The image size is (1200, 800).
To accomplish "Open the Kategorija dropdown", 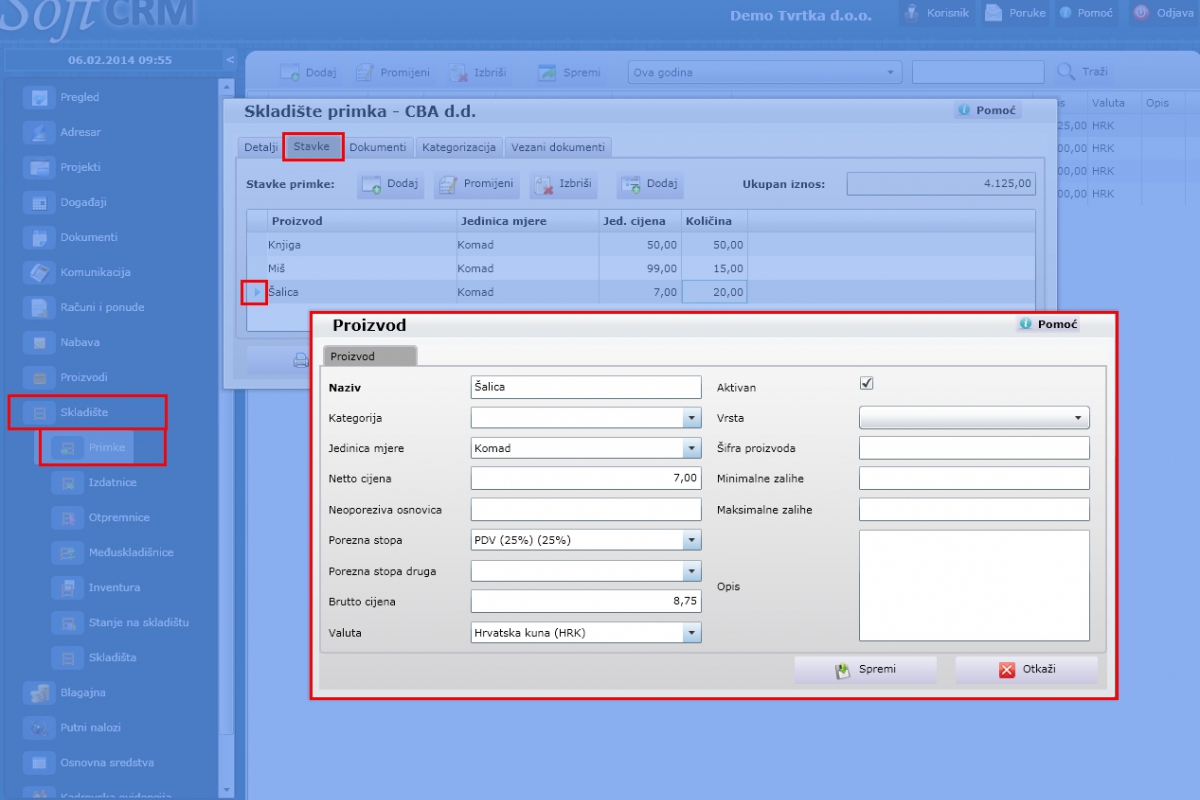I will 692,418.
